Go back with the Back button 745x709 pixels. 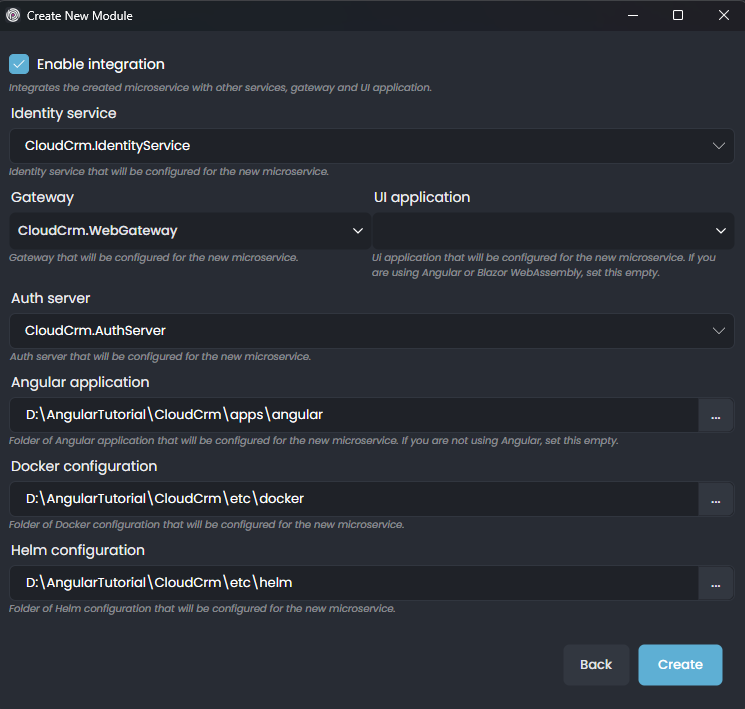pos(596,665)
